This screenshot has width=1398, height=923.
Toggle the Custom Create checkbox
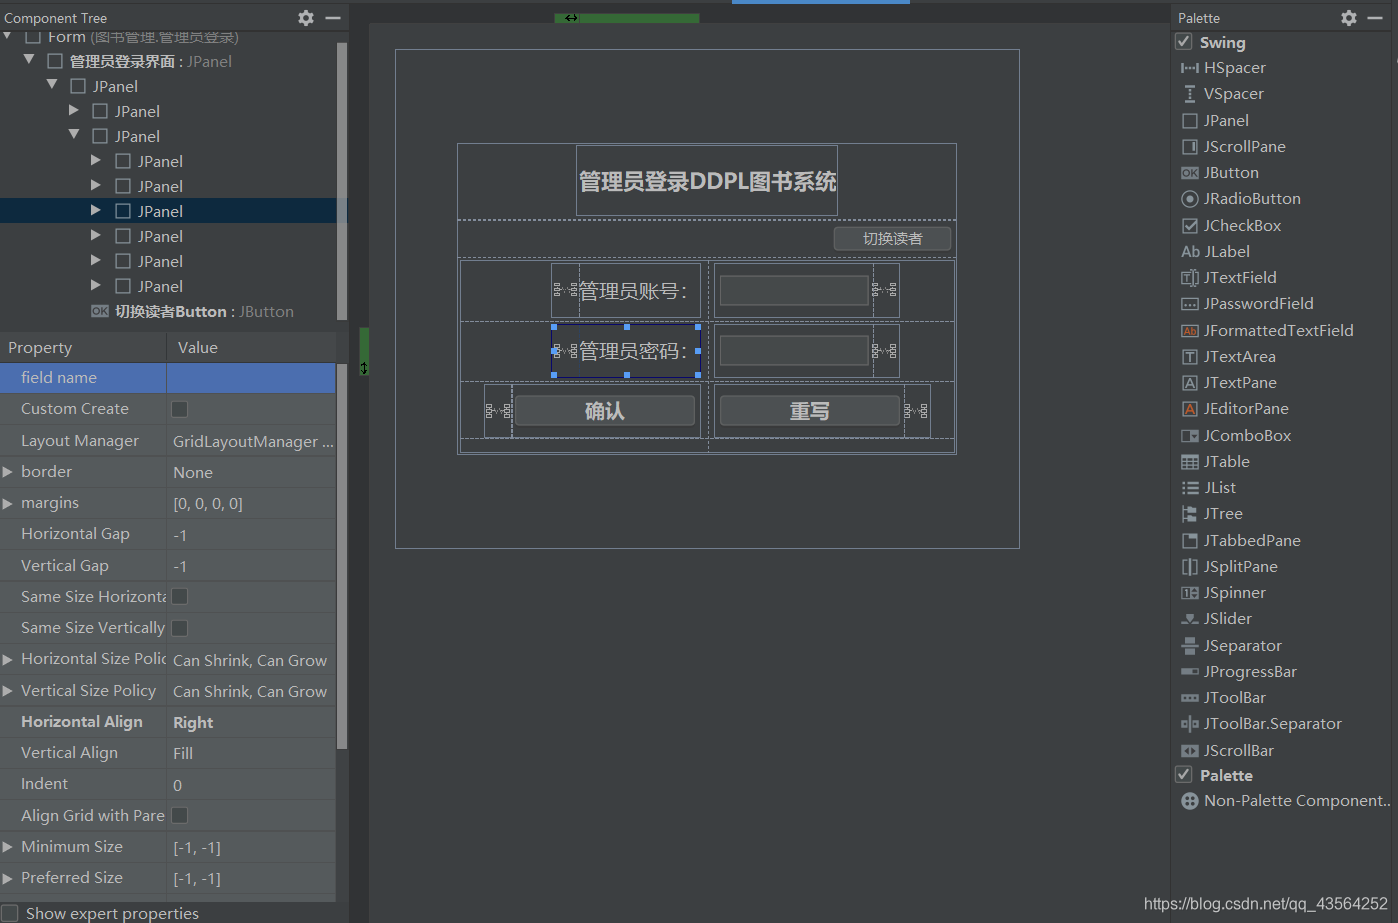click(180, 409)
